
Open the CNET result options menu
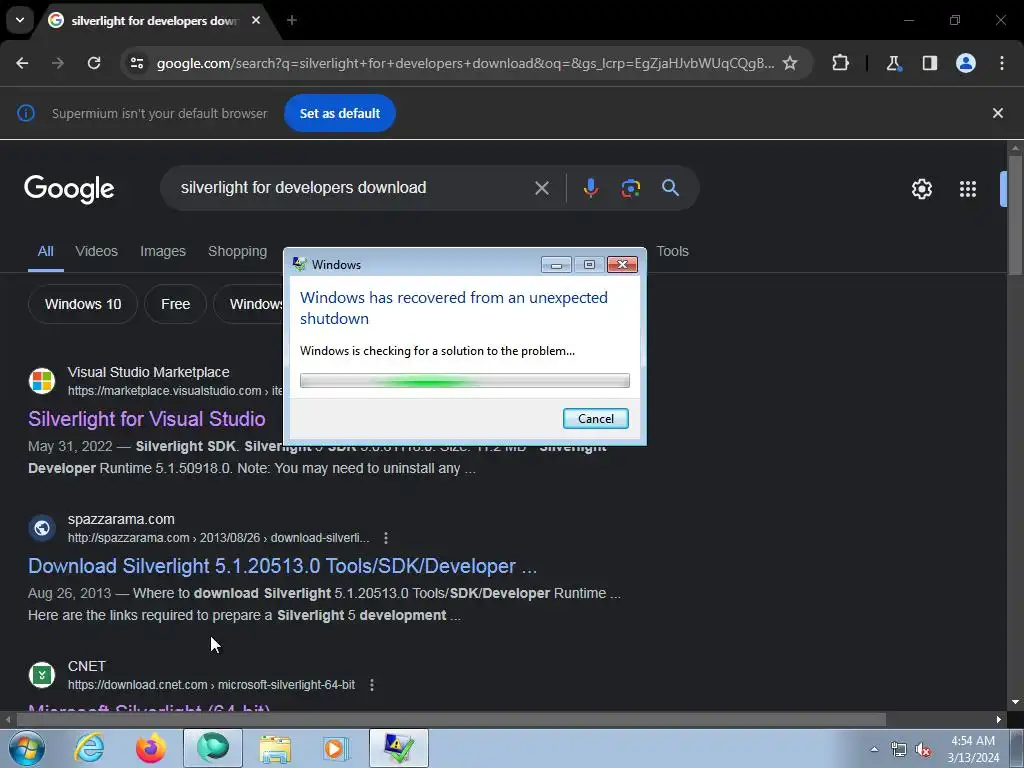pos(372,685)
